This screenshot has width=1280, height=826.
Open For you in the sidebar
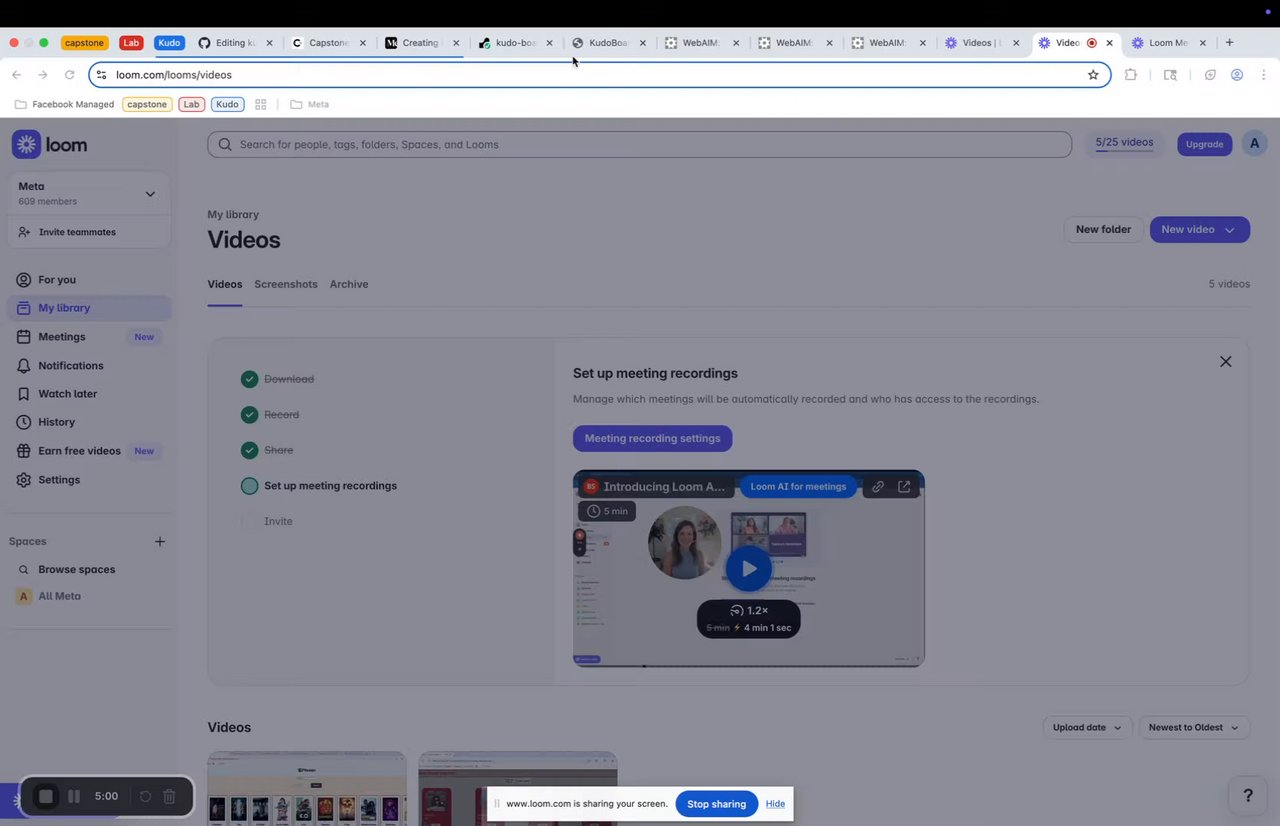coord(90,280)
